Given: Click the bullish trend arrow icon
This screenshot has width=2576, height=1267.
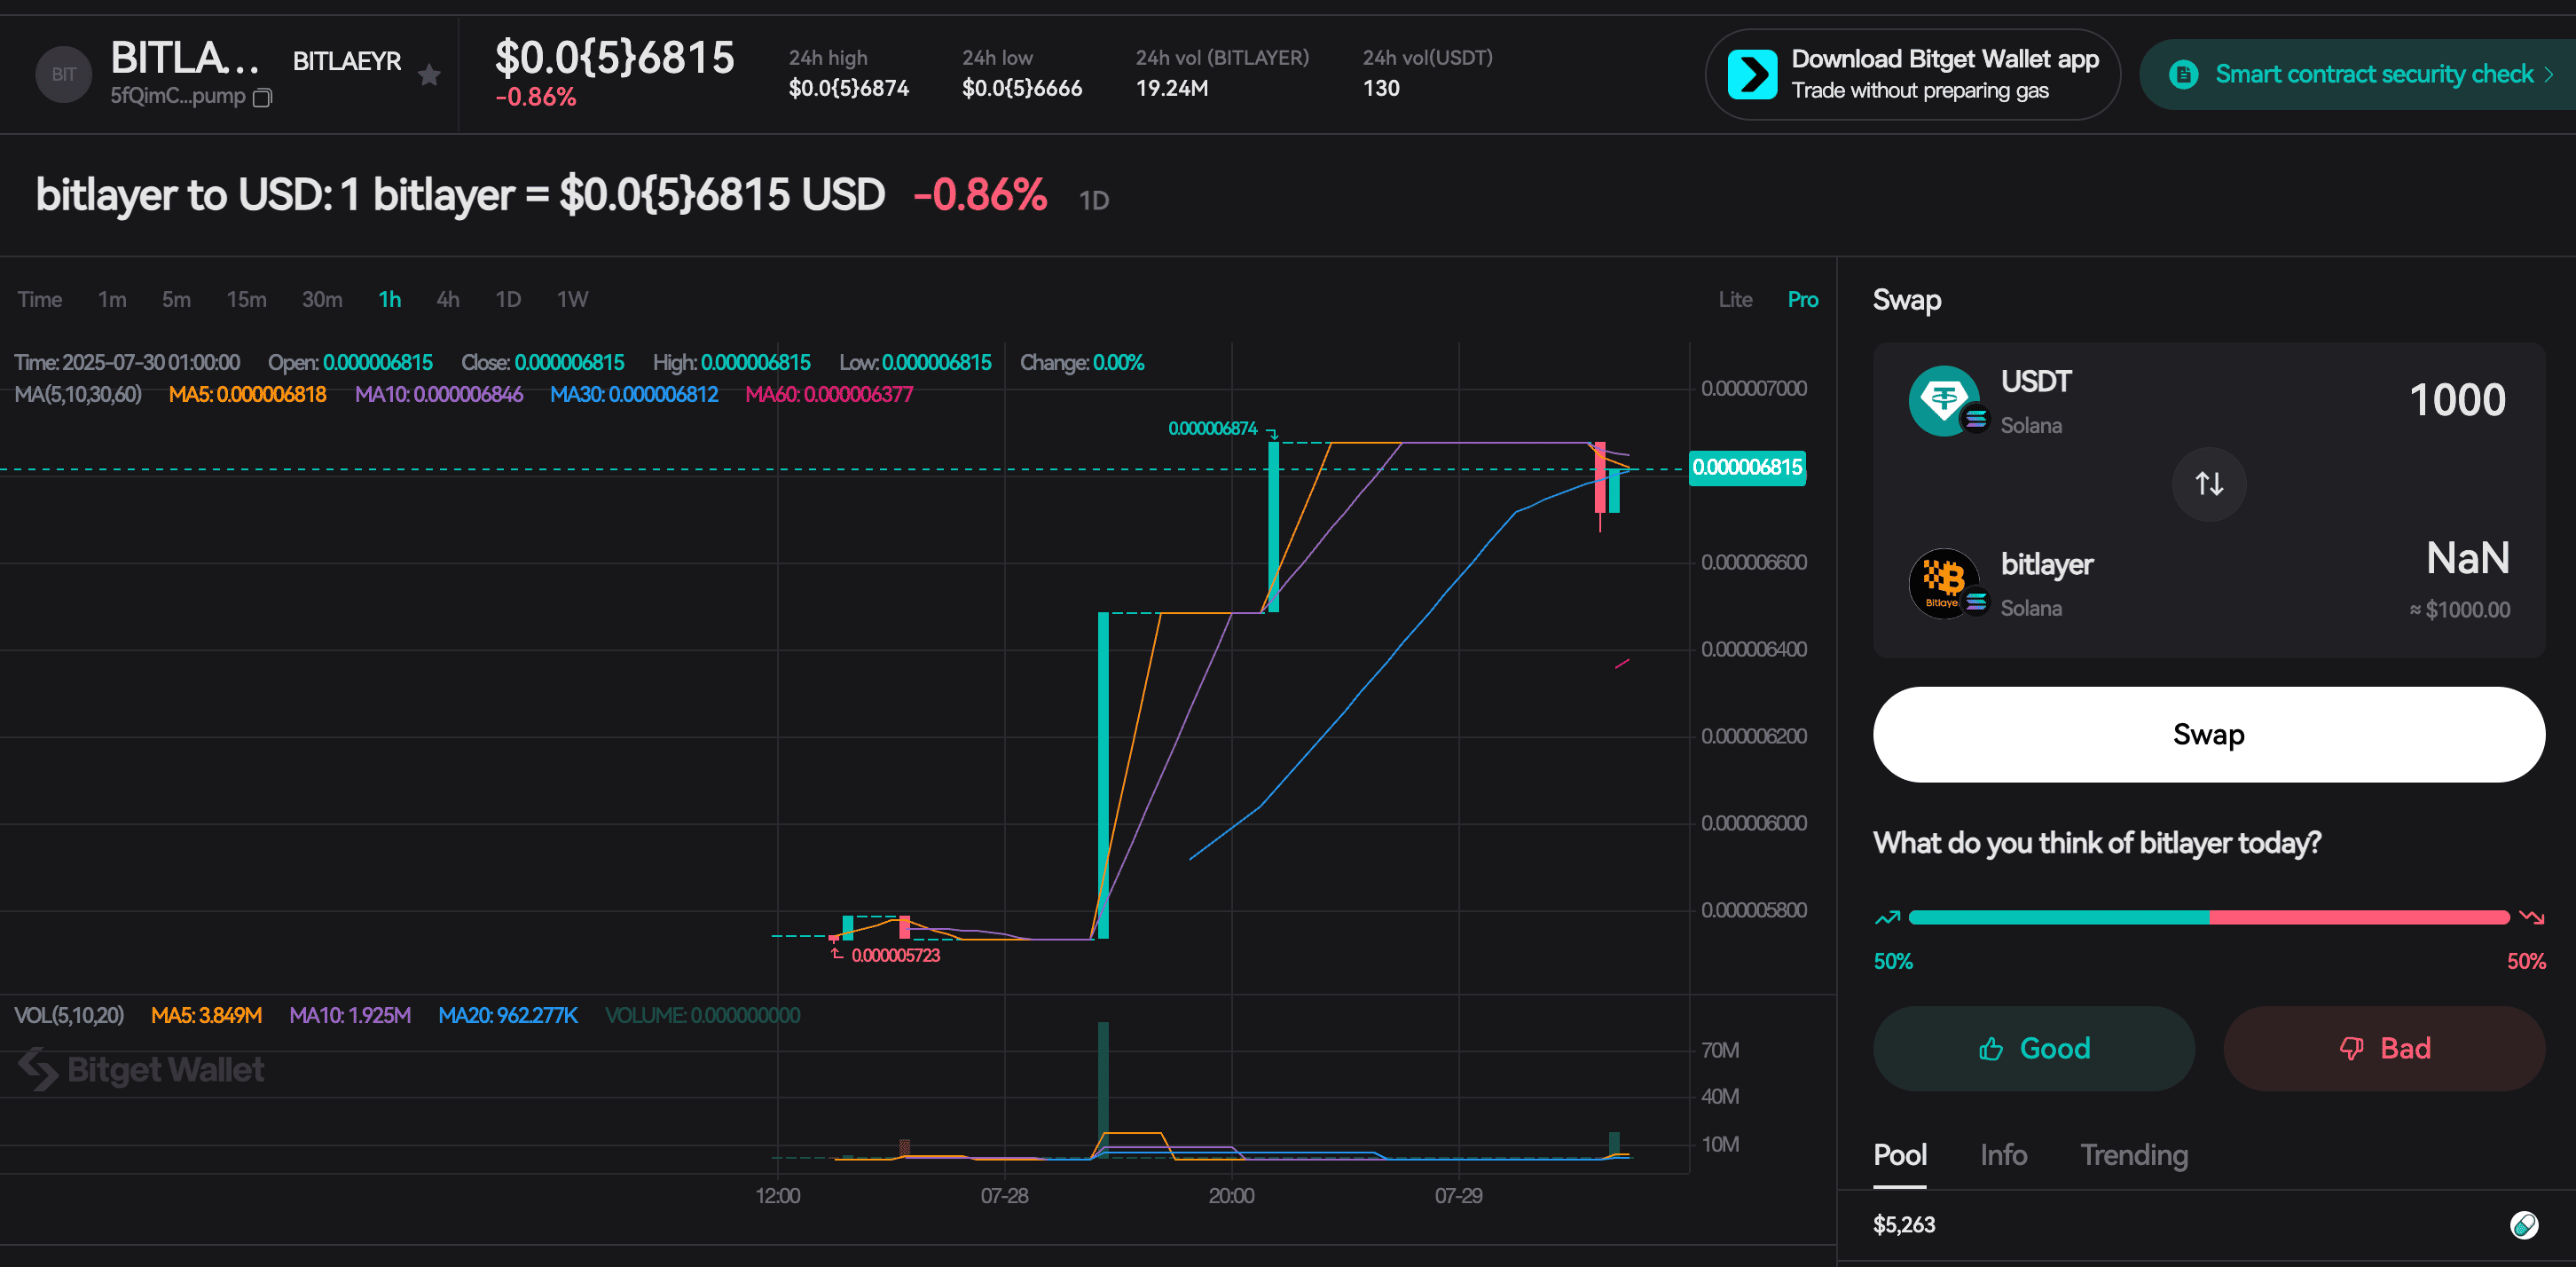Looking at the screenshot, I should (1887, 917).
